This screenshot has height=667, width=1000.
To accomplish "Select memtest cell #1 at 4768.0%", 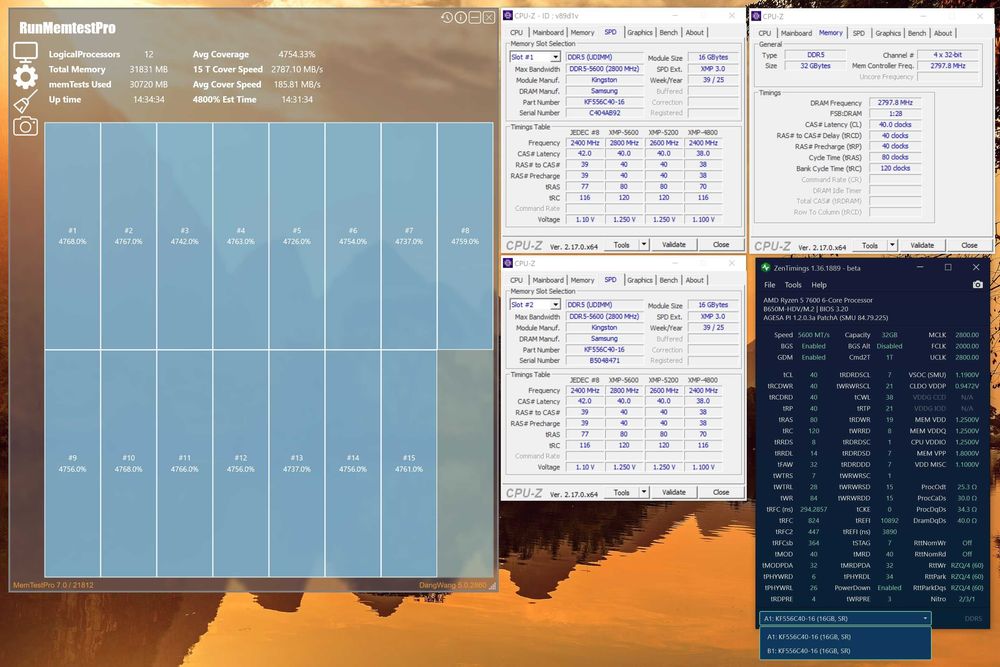I will (72, 236).
